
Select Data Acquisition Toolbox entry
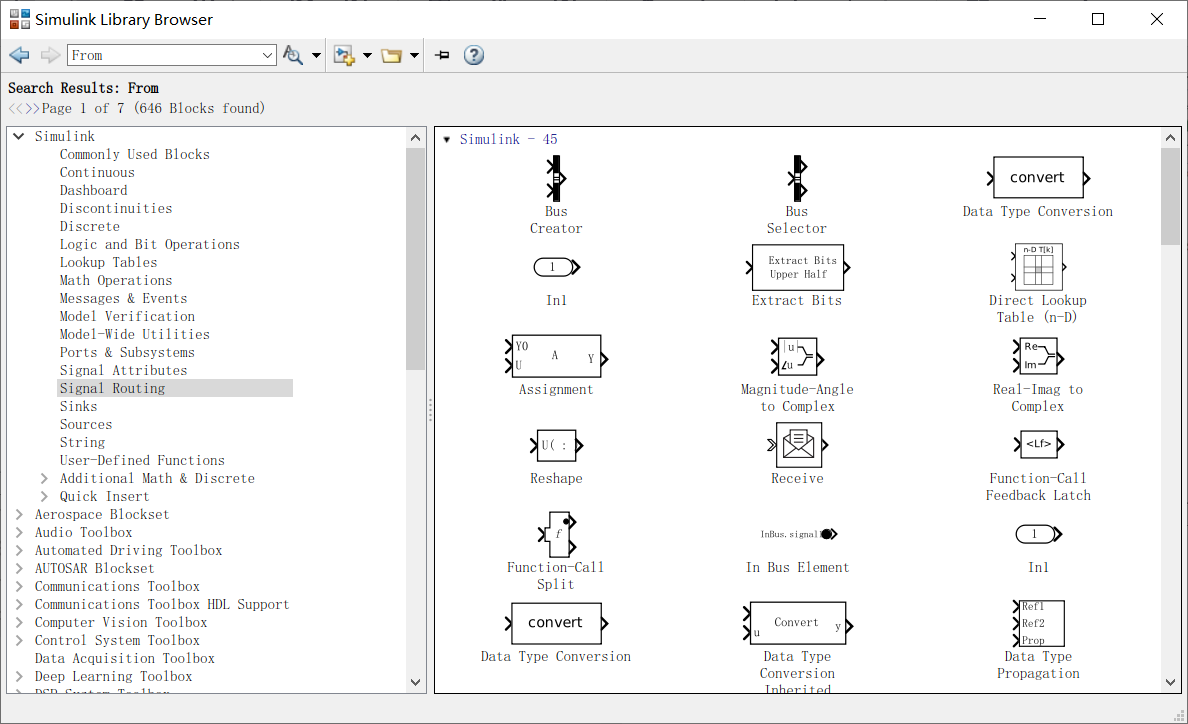tap(124, 659)
